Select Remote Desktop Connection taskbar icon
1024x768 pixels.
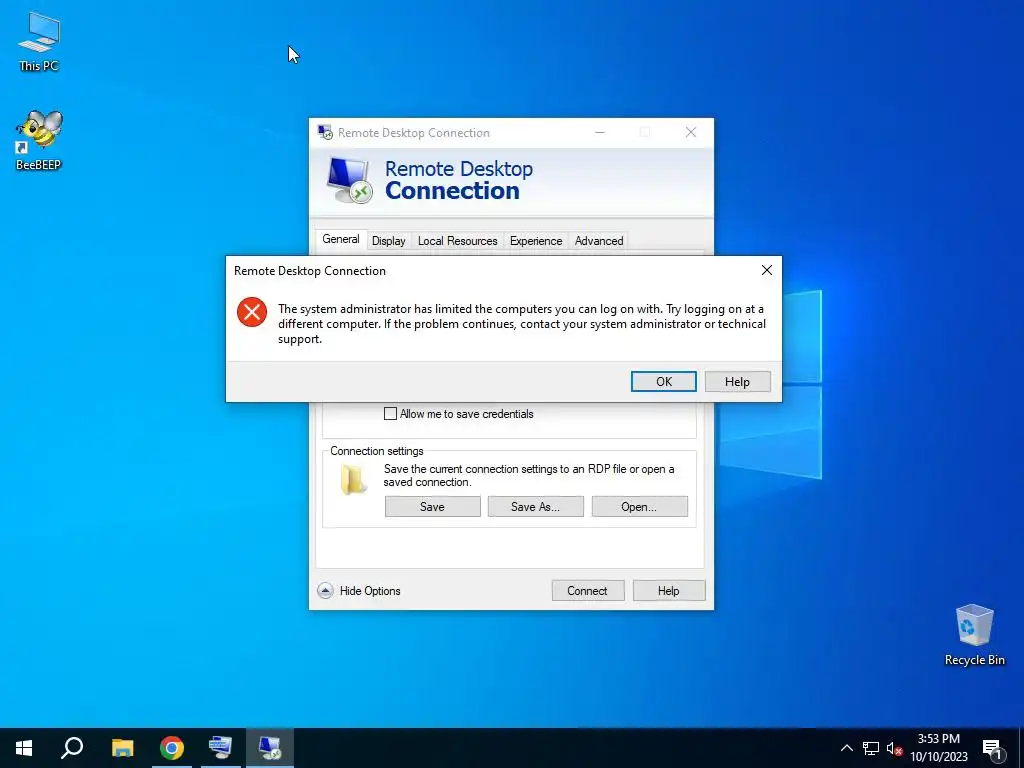click(x=270, y=748)
